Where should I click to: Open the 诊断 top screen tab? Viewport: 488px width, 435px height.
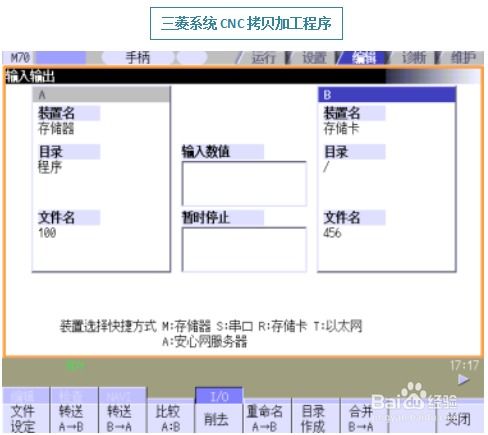413,58
